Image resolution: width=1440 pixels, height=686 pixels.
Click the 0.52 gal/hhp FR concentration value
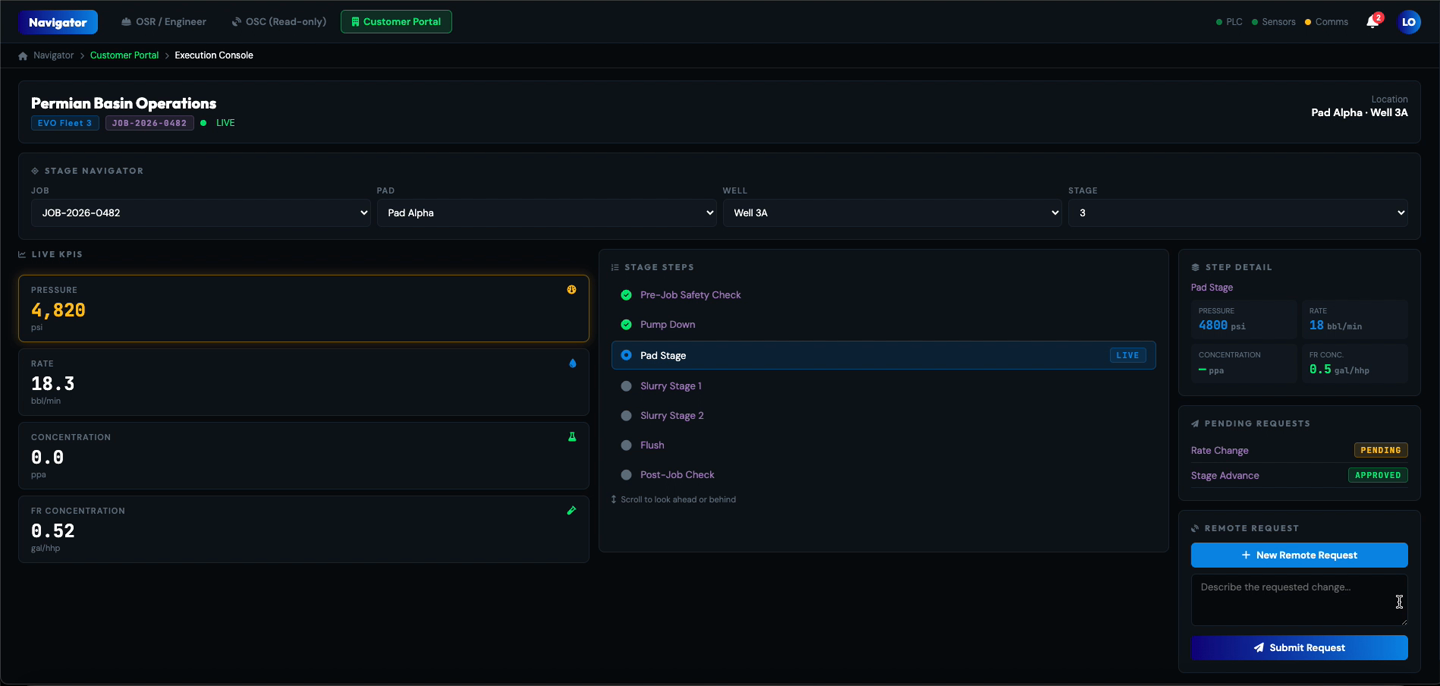(x=53, y=531)
